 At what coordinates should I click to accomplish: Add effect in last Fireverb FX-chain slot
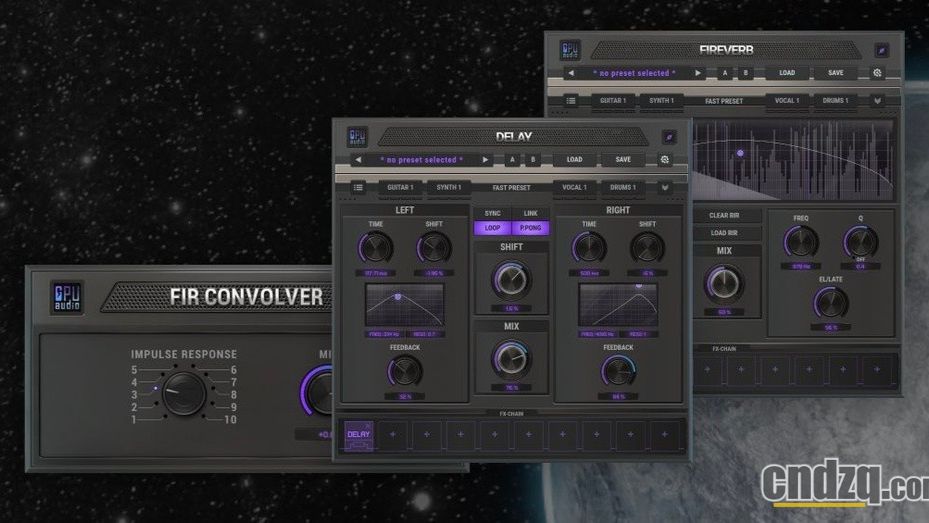pyautogui.click(x=877, y=369)
